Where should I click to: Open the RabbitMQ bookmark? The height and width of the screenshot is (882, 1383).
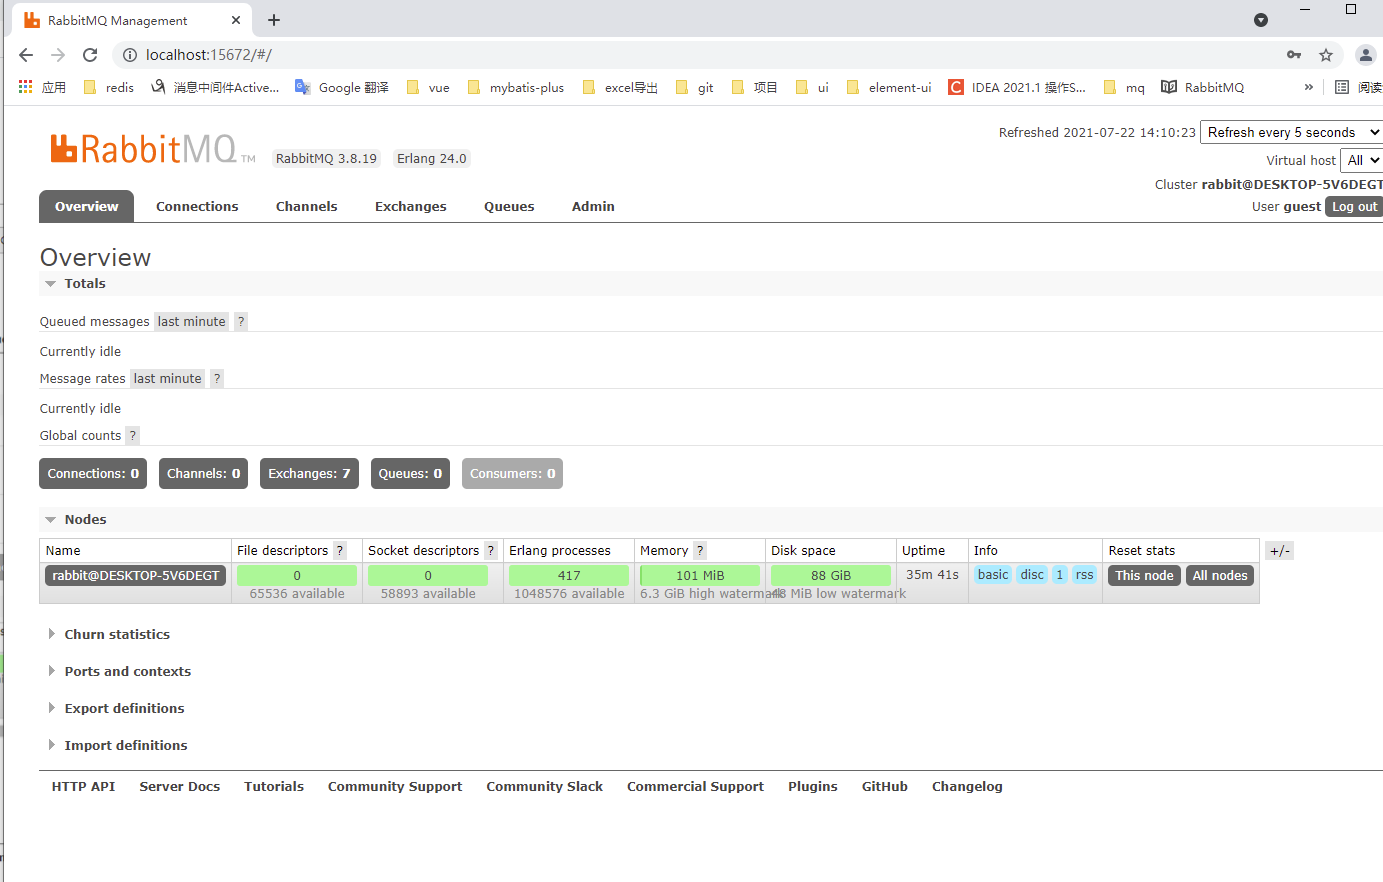coord(1203,87)
